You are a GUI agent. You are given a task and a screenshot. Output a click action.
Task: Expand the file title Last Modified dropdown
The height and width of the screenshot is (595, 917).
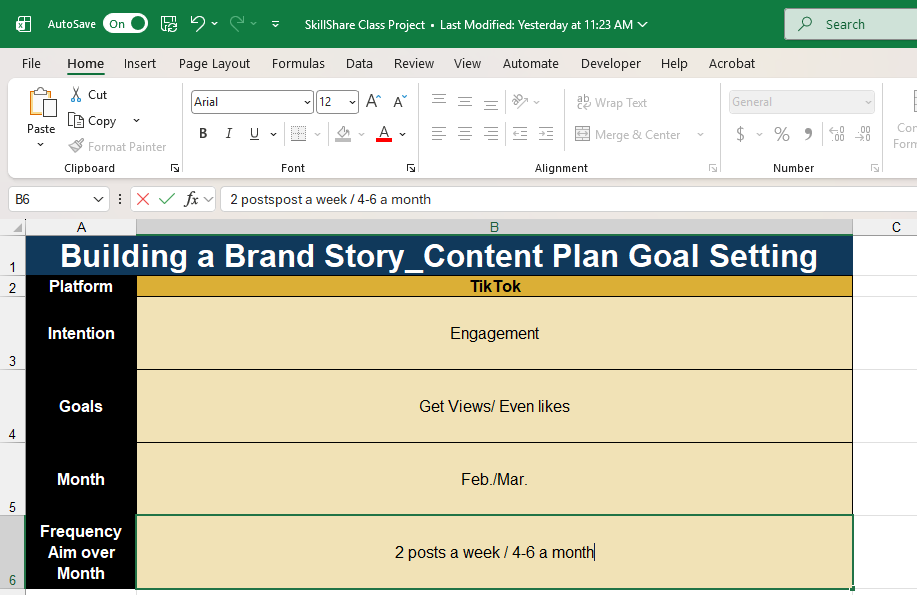[643, 25]
